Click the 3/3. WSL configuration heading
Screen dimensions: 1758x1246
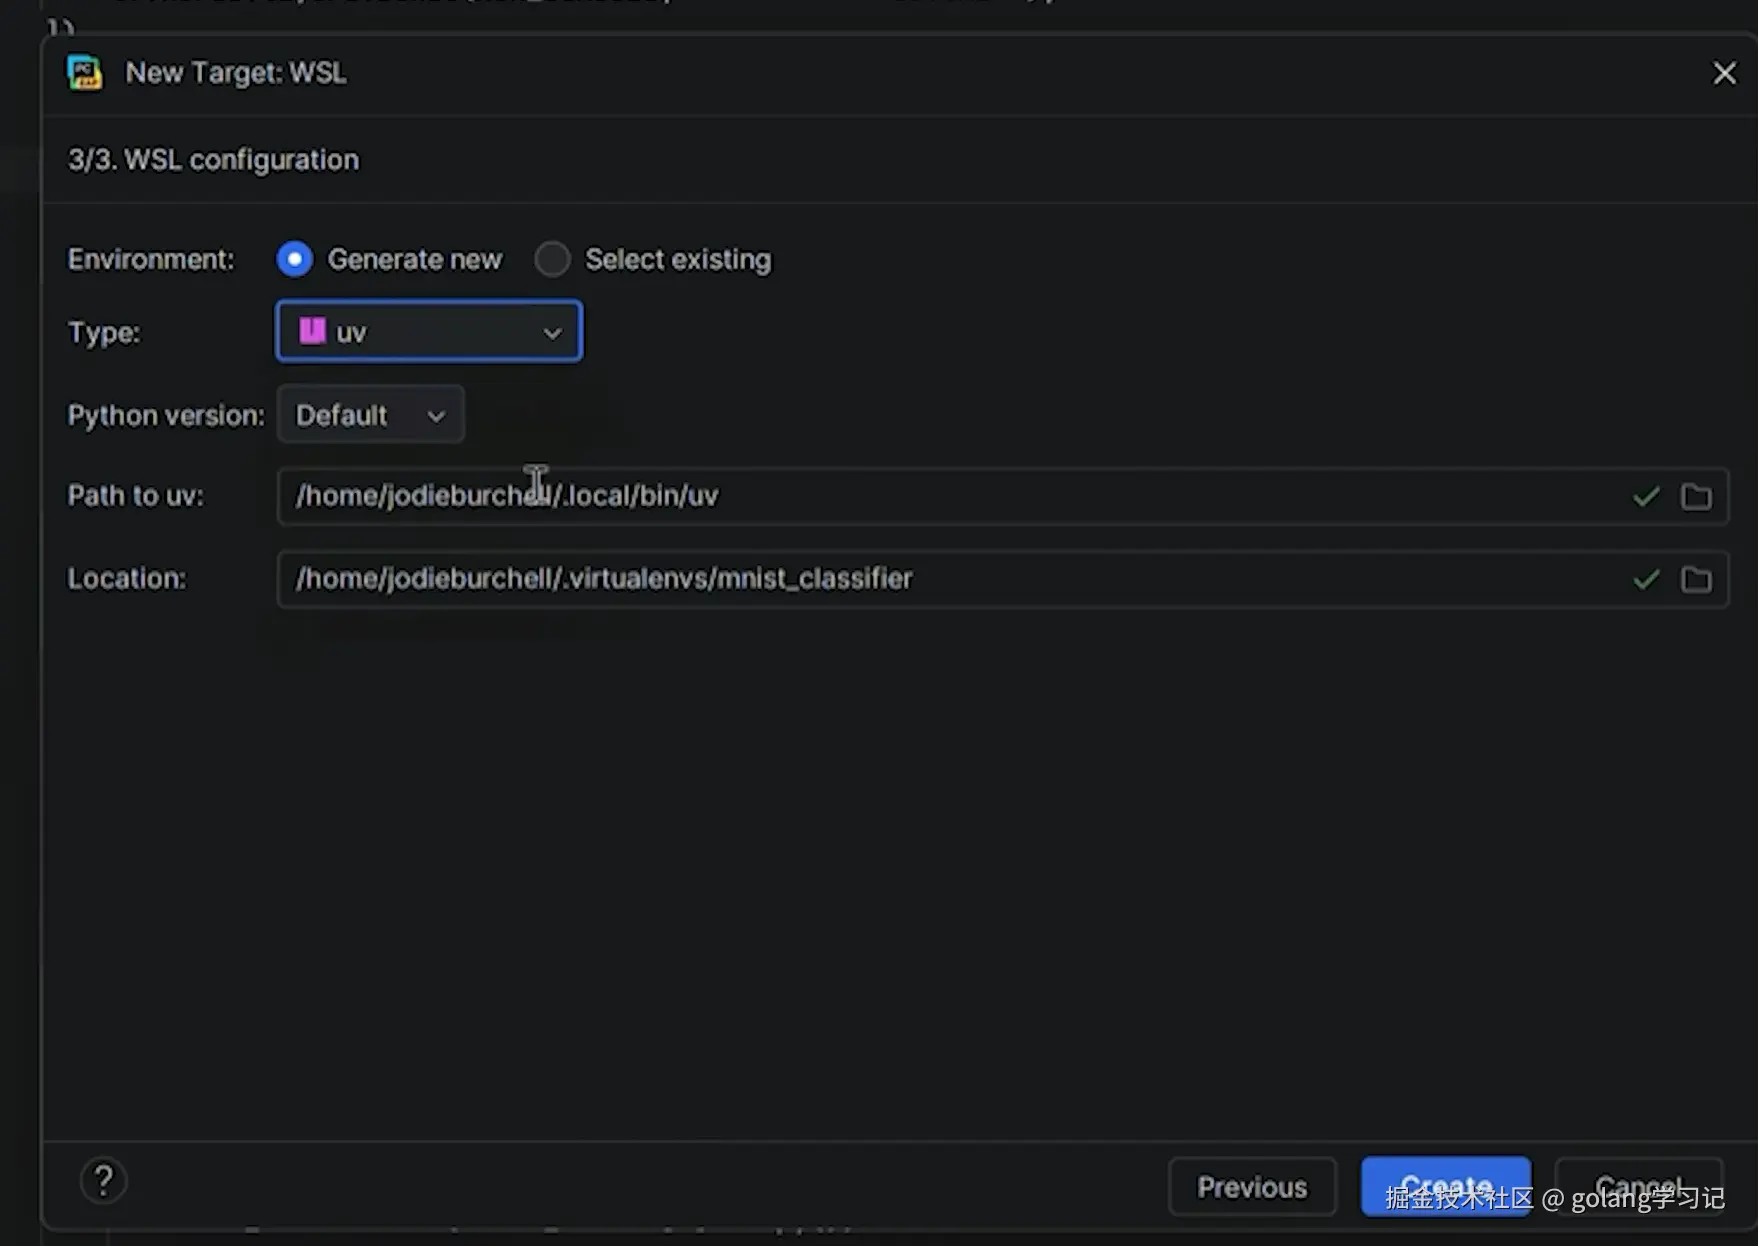[x=213, y=160]
